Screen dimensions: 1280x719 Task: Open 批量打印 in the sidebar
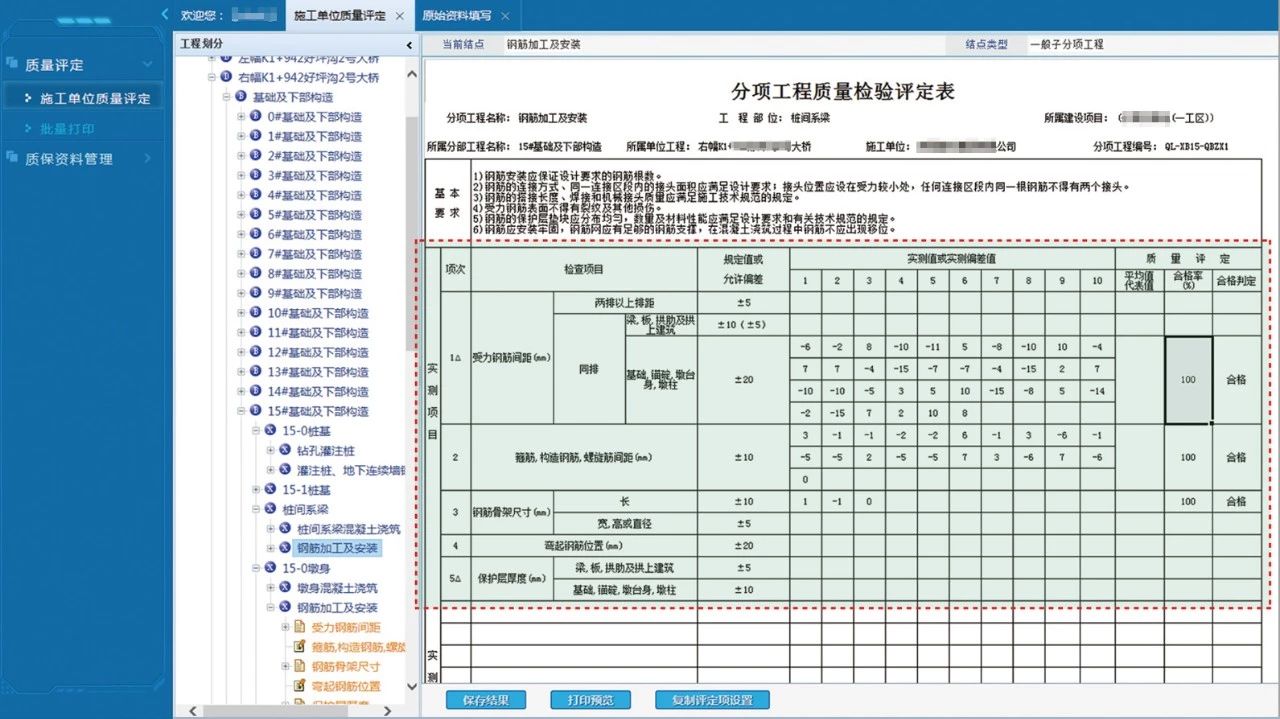click(x=68, y=129)
